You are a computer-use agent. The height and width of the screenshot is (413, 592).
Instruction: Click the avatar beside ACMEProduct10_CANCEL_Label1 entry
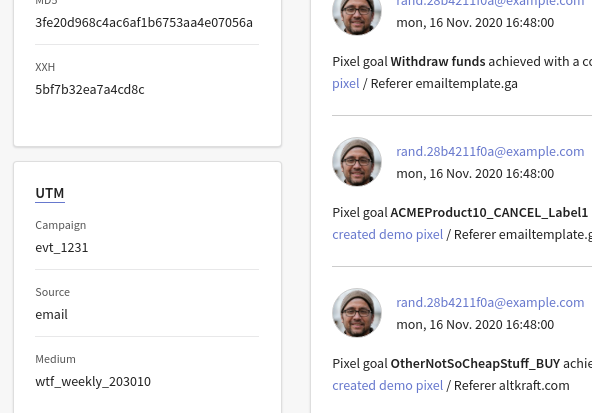click(357, 162)
